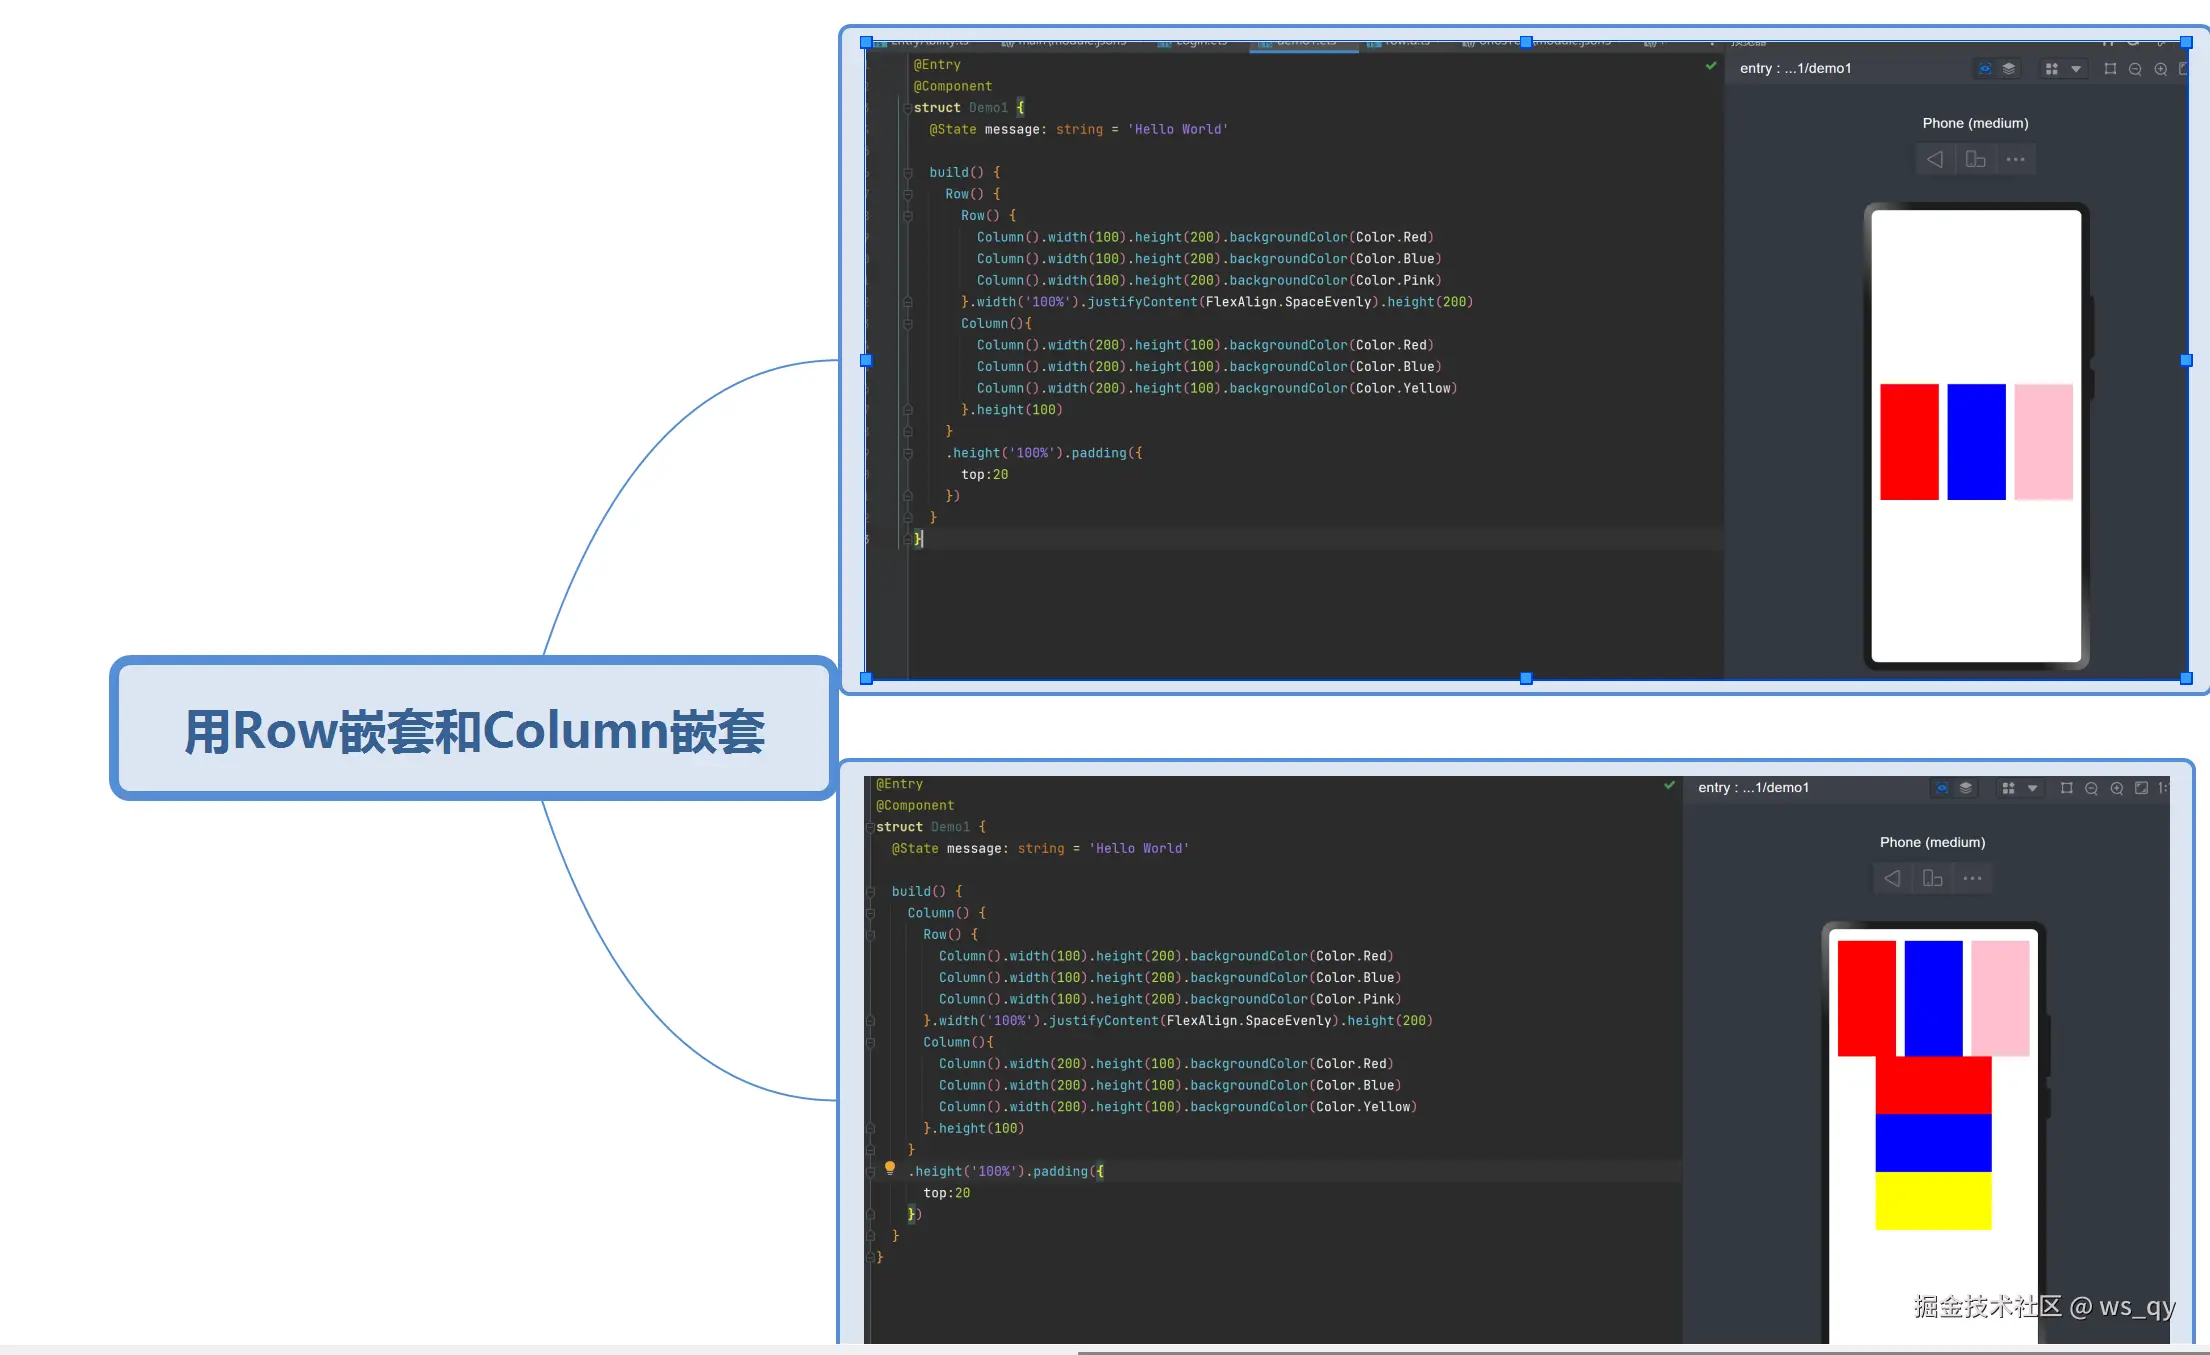
Task: Rotate device icon in upper previewer
Action: coord(1975,159)
